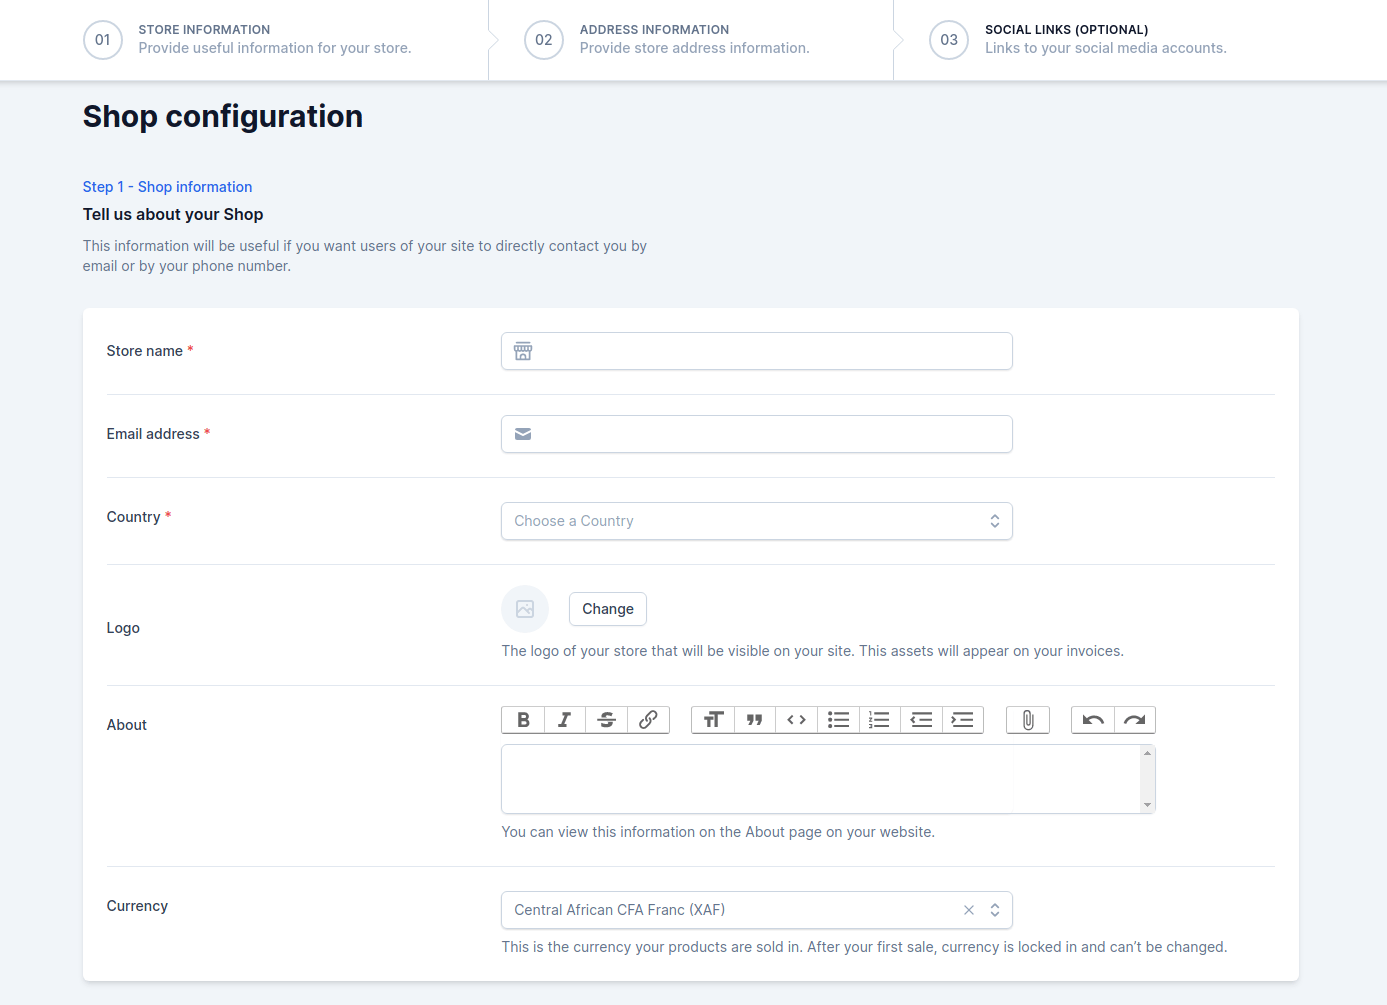Go to step 02 Address Information
Screen dimensions: 1387x1005
(x=667, y=39)
